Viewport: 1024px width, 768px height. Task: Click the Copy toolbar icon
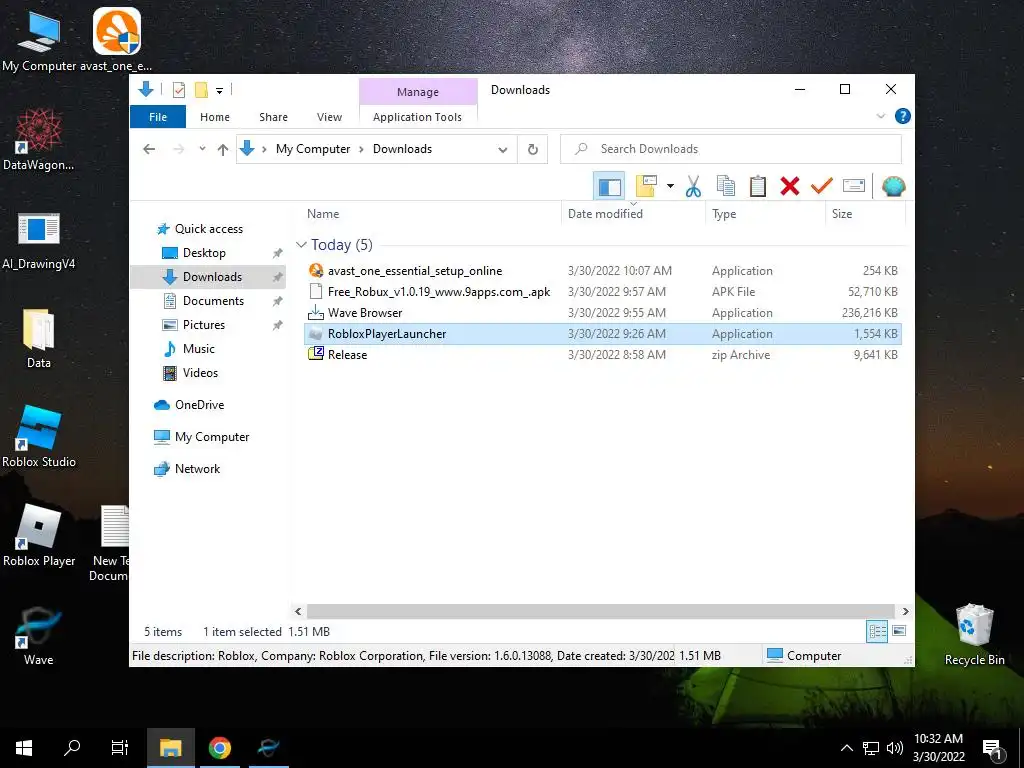[x=726, y=186]
